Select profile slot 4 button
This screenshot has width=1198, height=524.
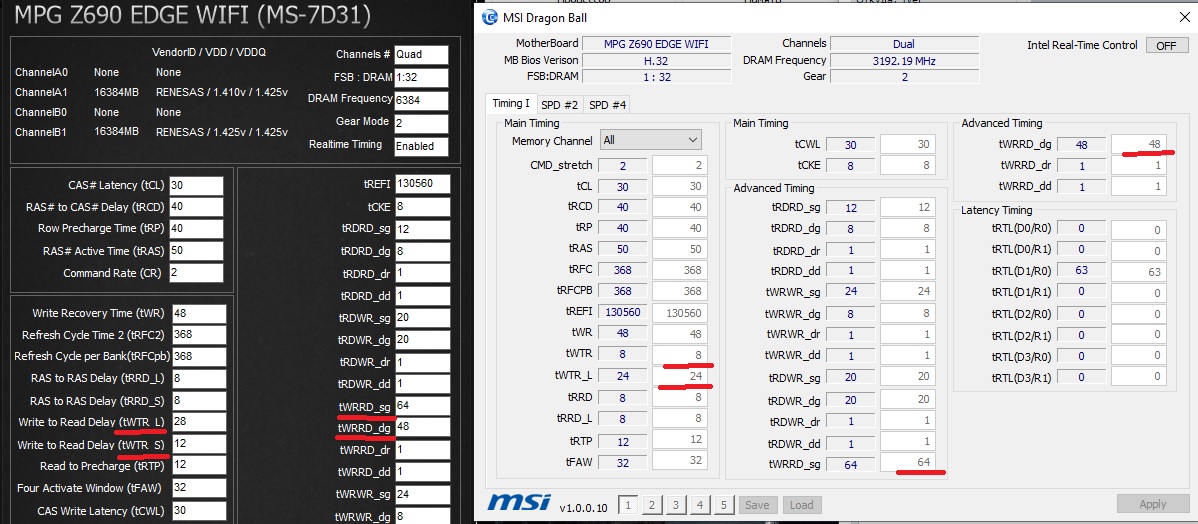(699, 504)
